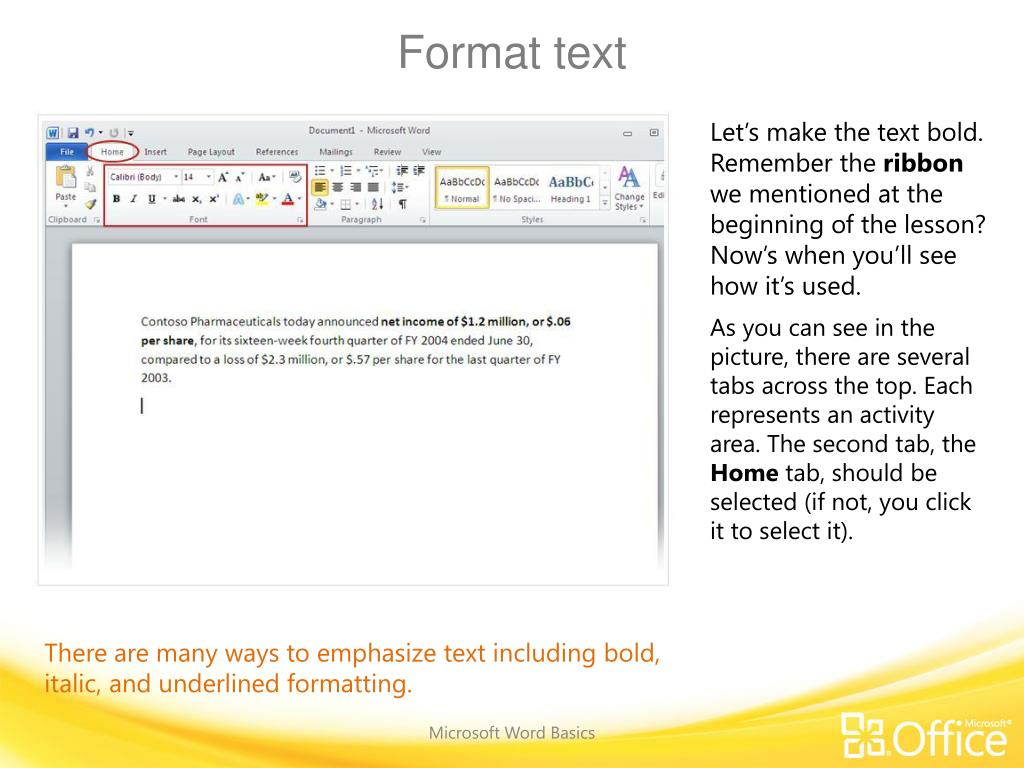Center the paragraph text
The height and width of the screenshot is (768, 1024).
coord(338,187)
